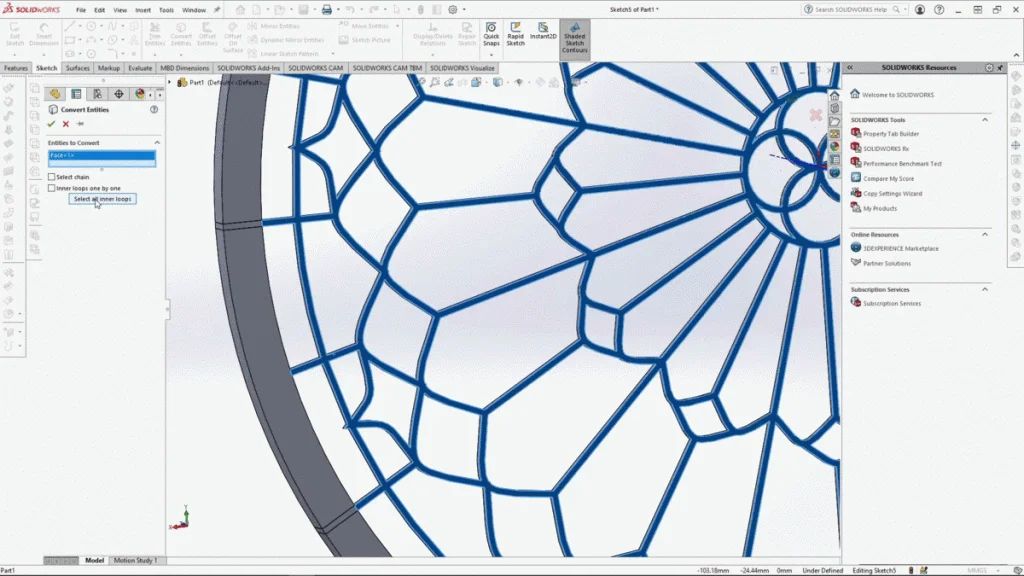Image resolution: width=1024 pixels, height=576 pixels.
Task: Open the DimXpertManager crosshair tab
Action: [118, 94]
